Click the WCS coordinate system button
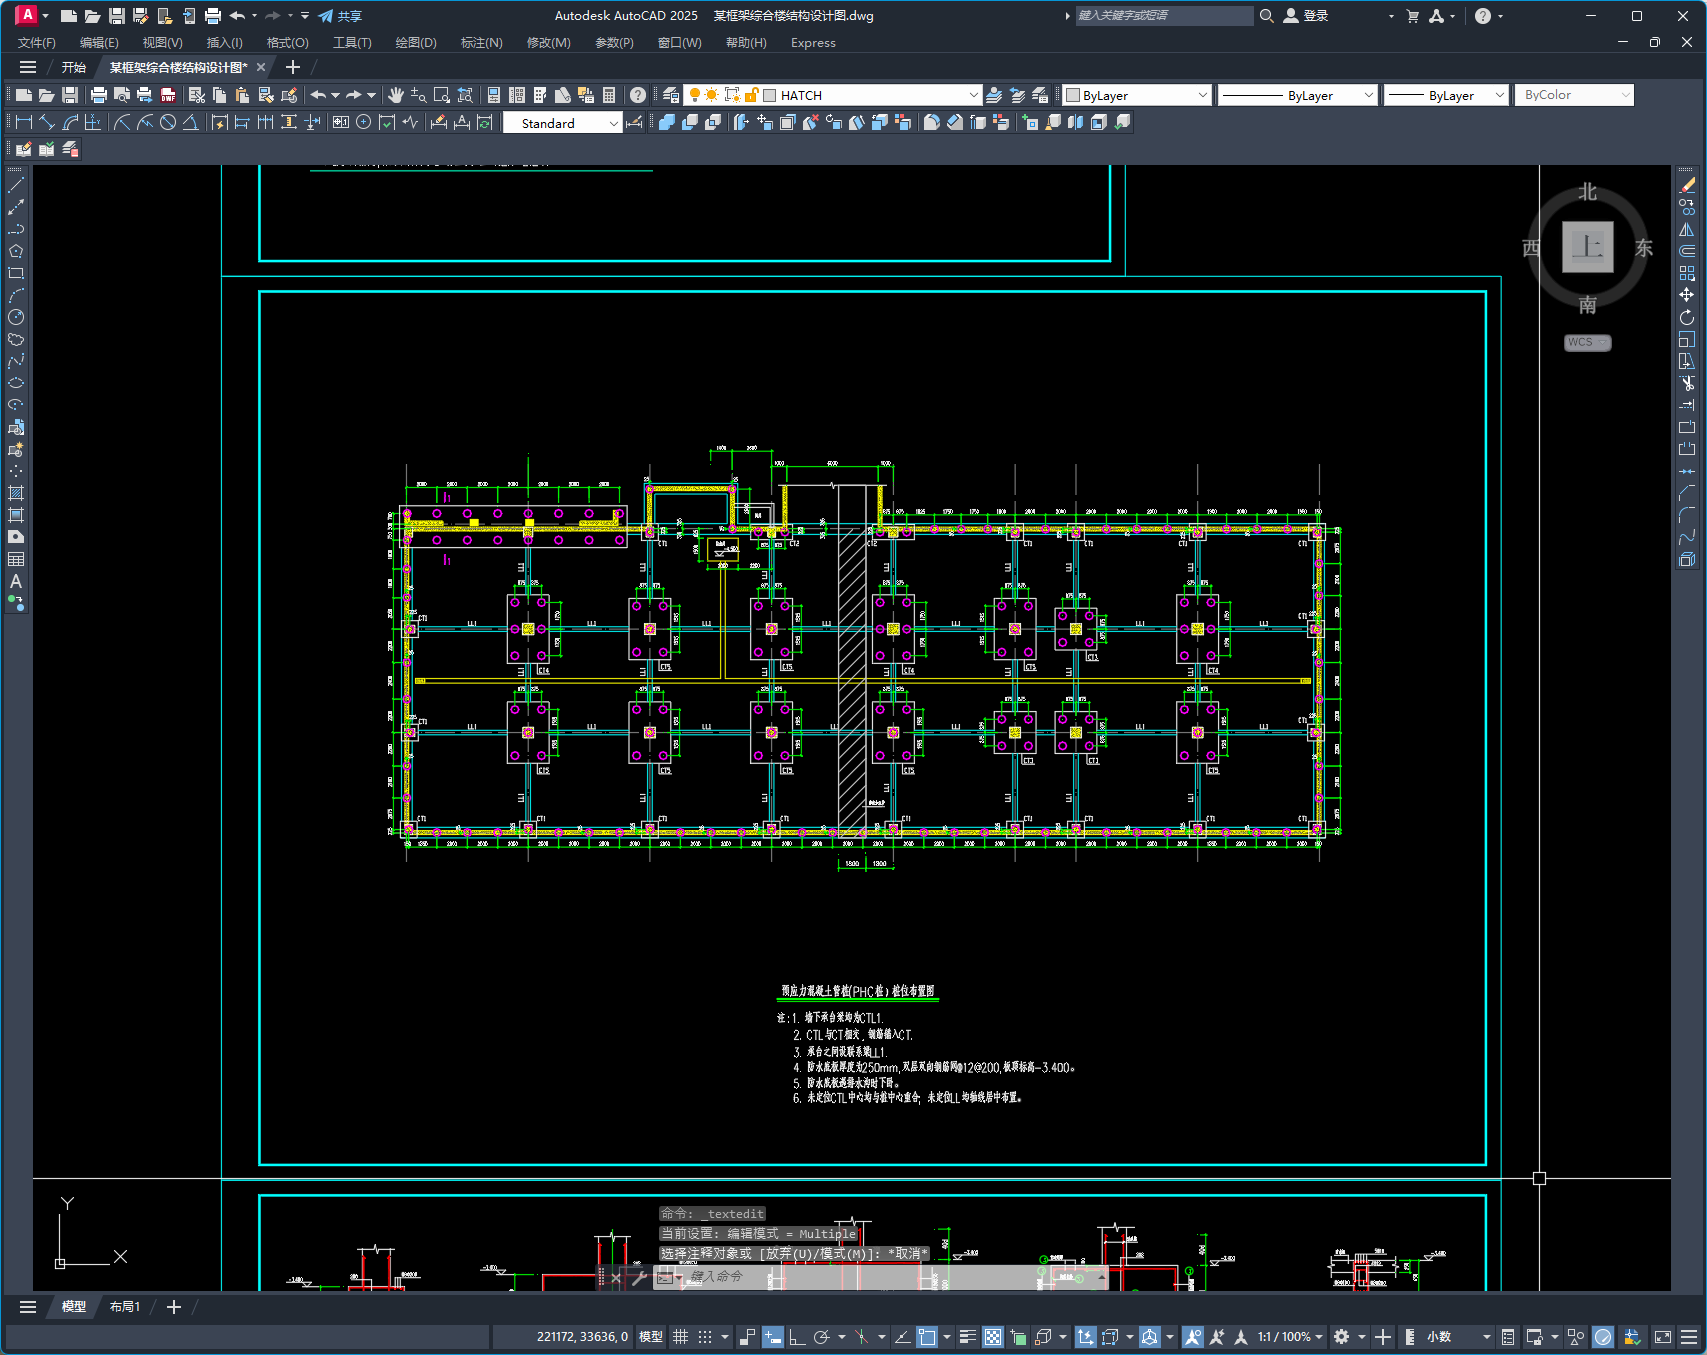 click(x=1587, y=342)
